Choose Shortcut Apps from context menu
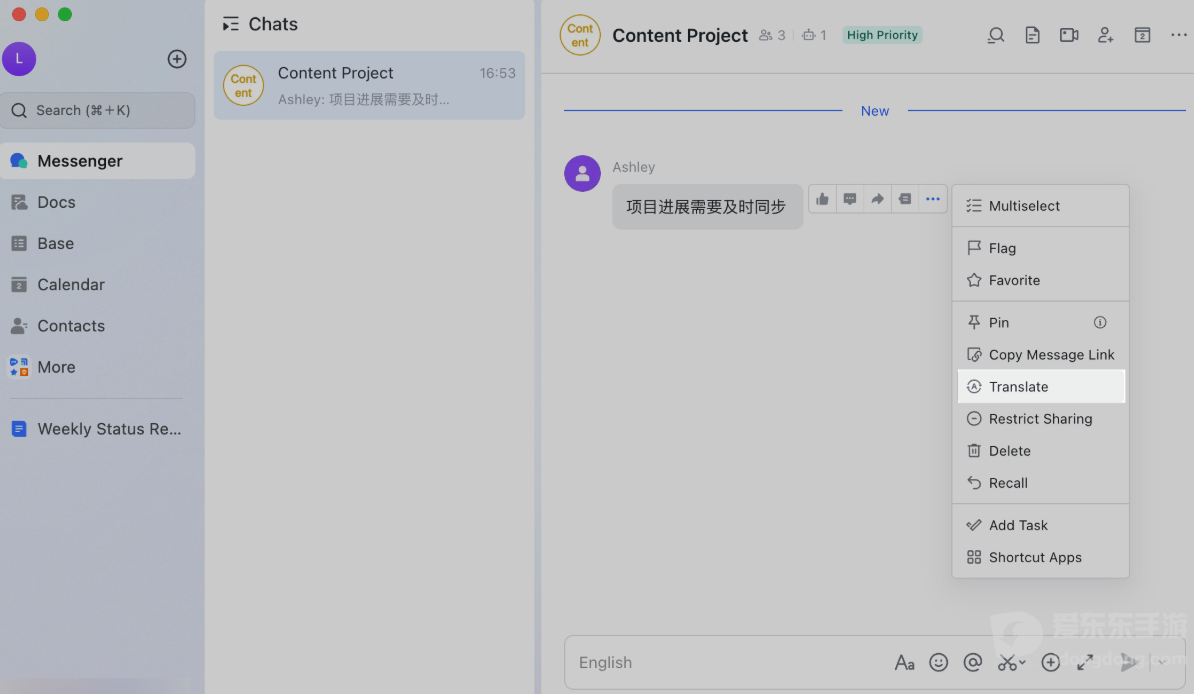Screen dimensions: 1194x694 point(1041,557)
